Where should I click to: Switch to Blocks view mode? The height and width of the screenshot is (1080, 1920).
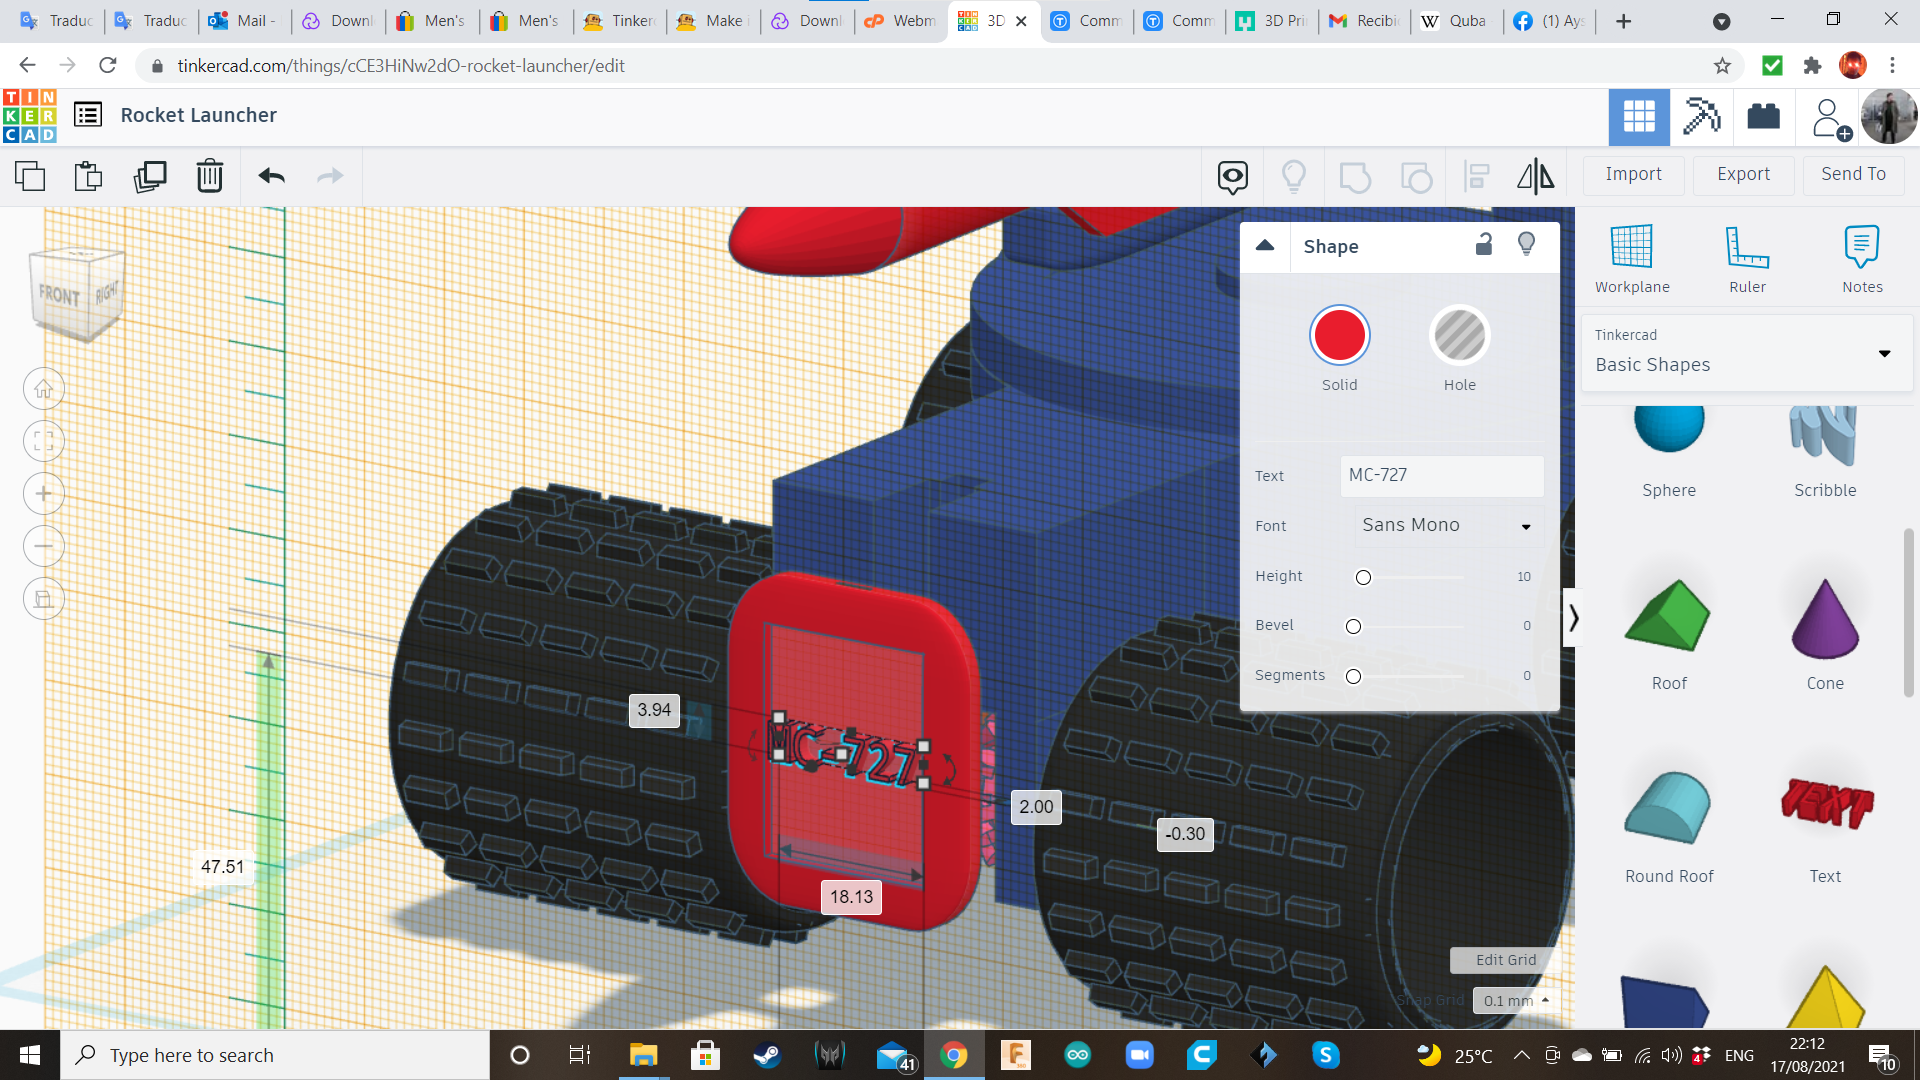click(x=1701, y=117)
